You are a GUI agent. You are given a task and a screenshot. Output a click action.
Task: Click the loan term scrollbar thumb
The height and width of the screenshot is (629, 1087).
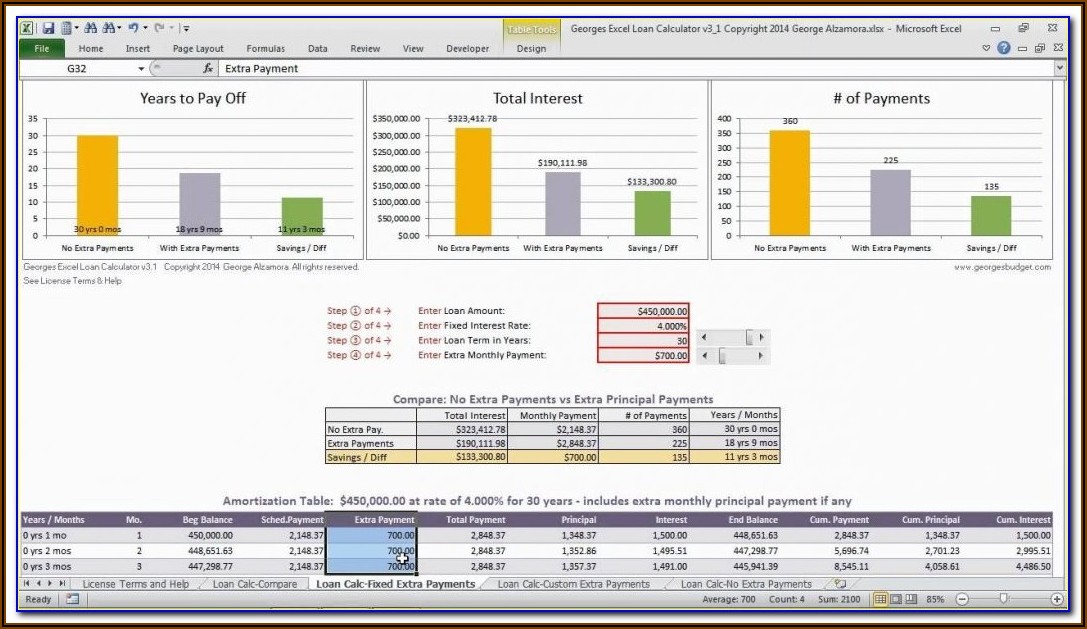[x=749, y=338]
